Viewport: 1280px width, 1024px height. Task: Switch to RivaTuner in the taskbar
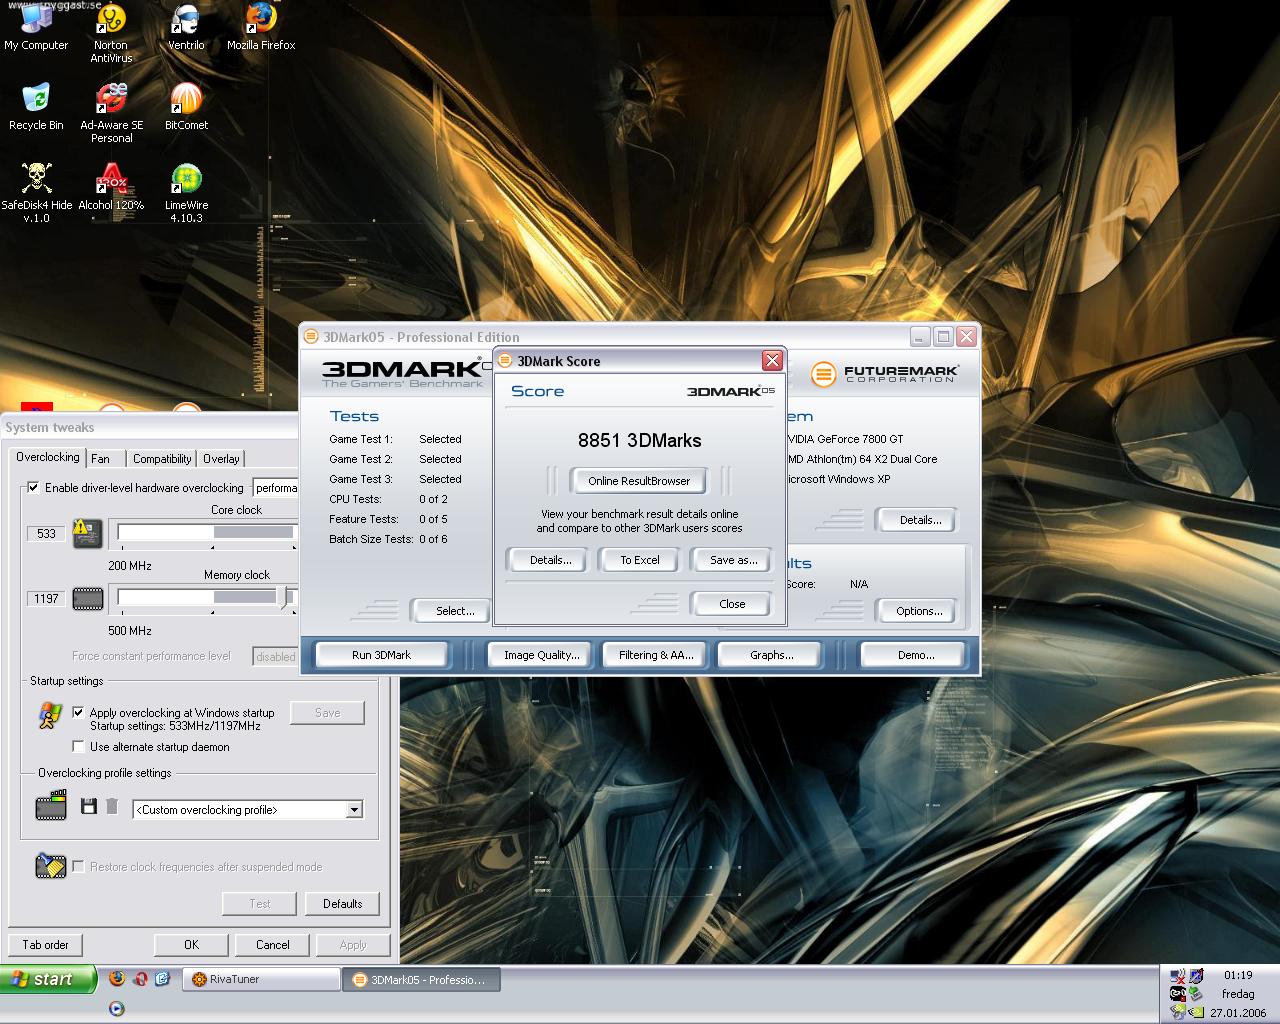tap(262, 979)
